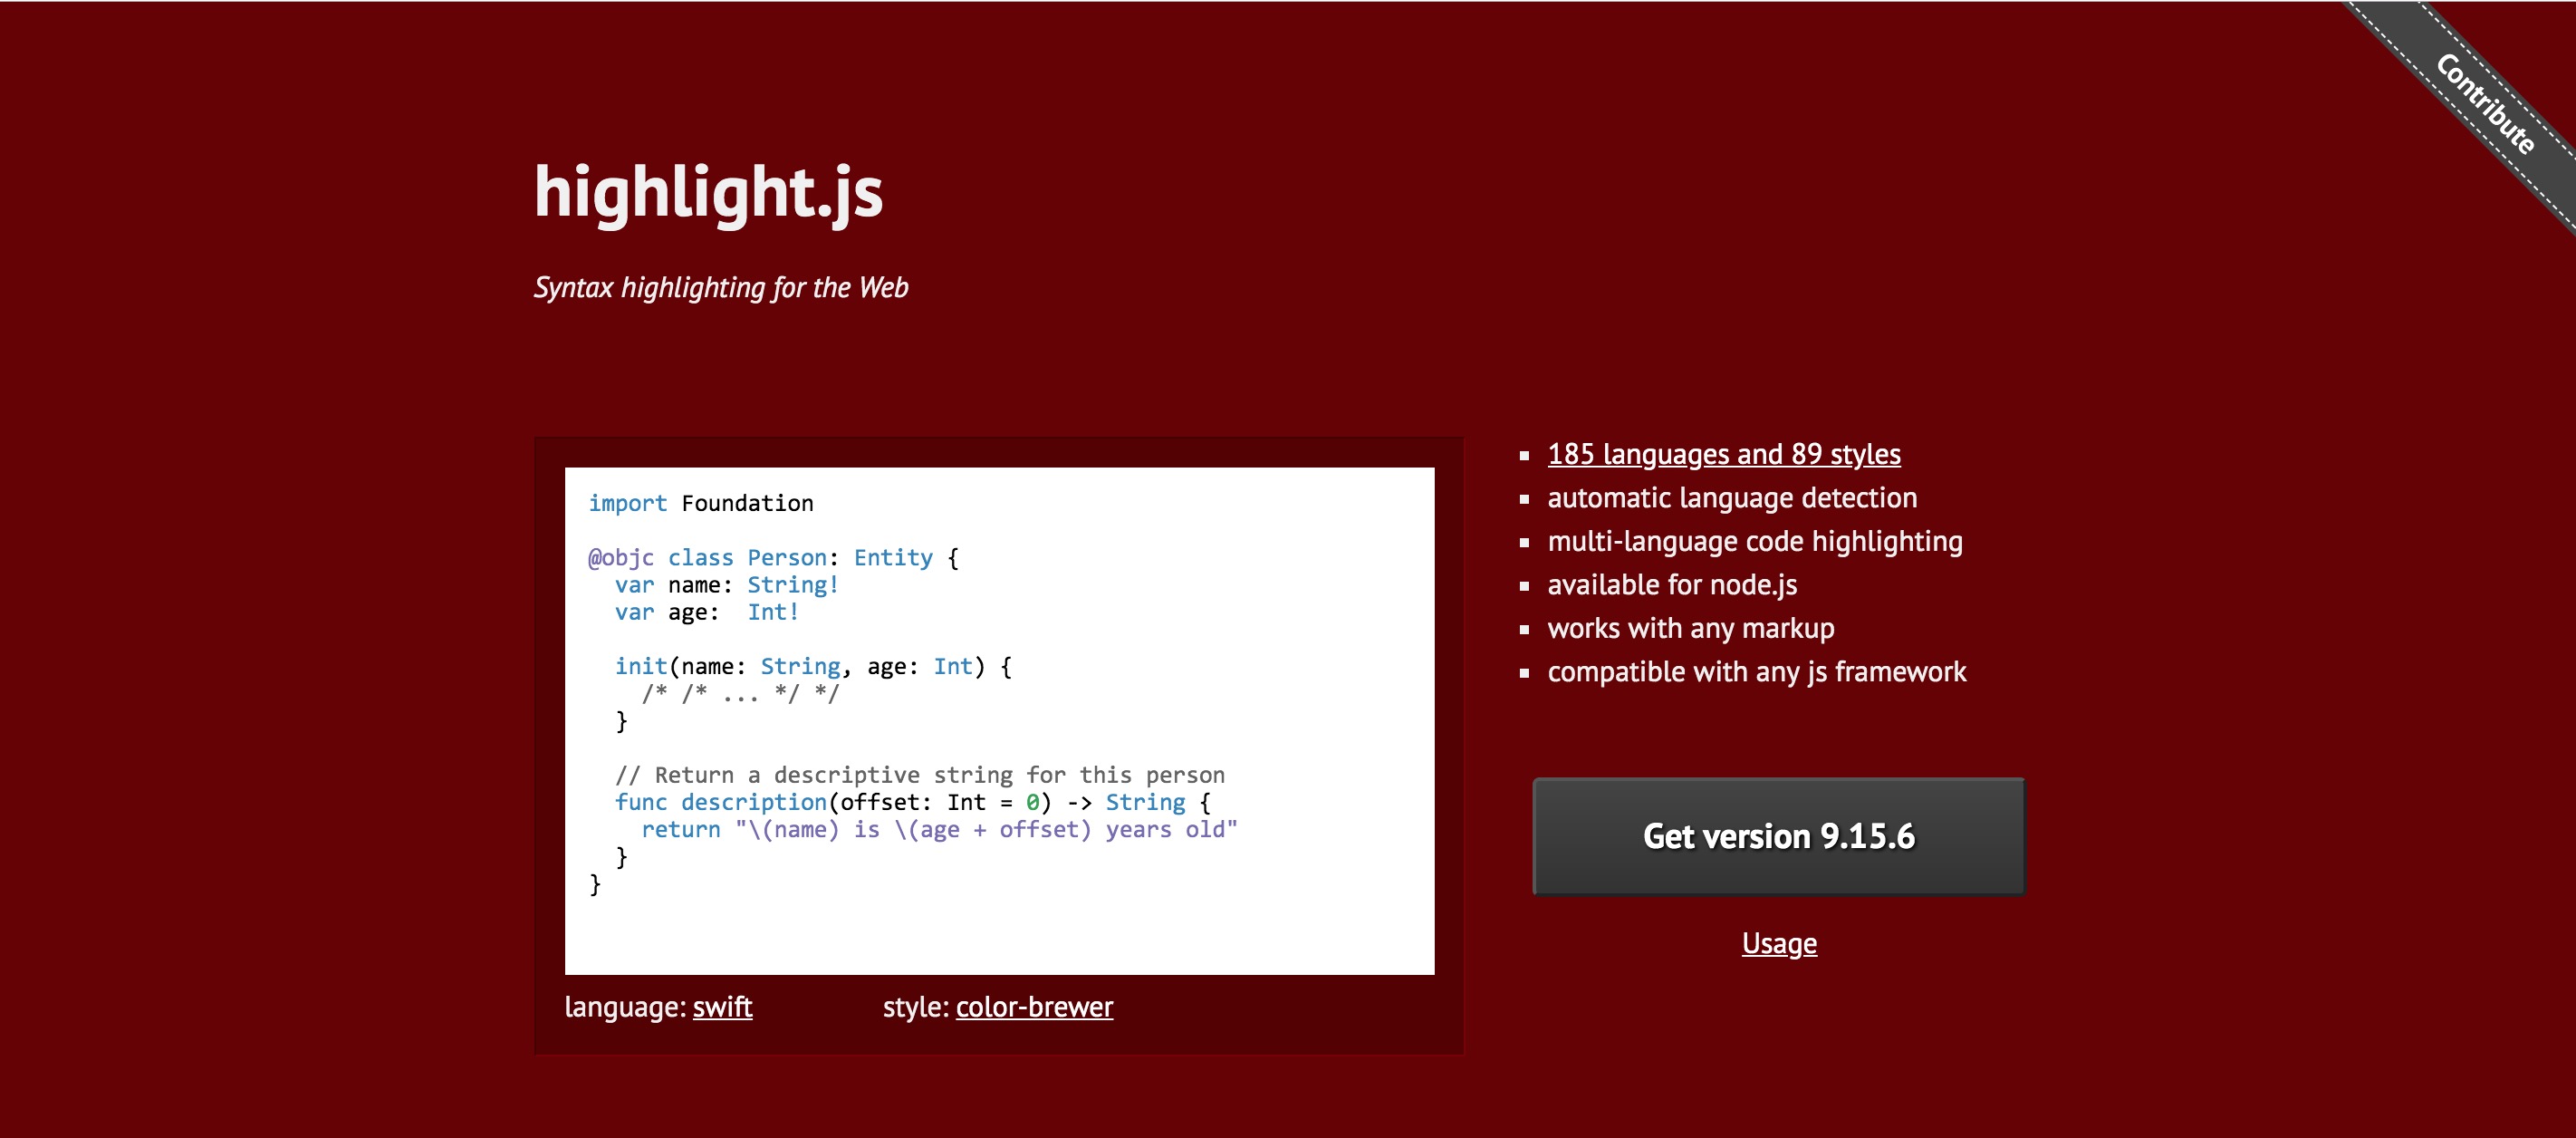Click the color-brewer style link
Viewport: 2576px width, 1138px height.
click(1033, 1007)
